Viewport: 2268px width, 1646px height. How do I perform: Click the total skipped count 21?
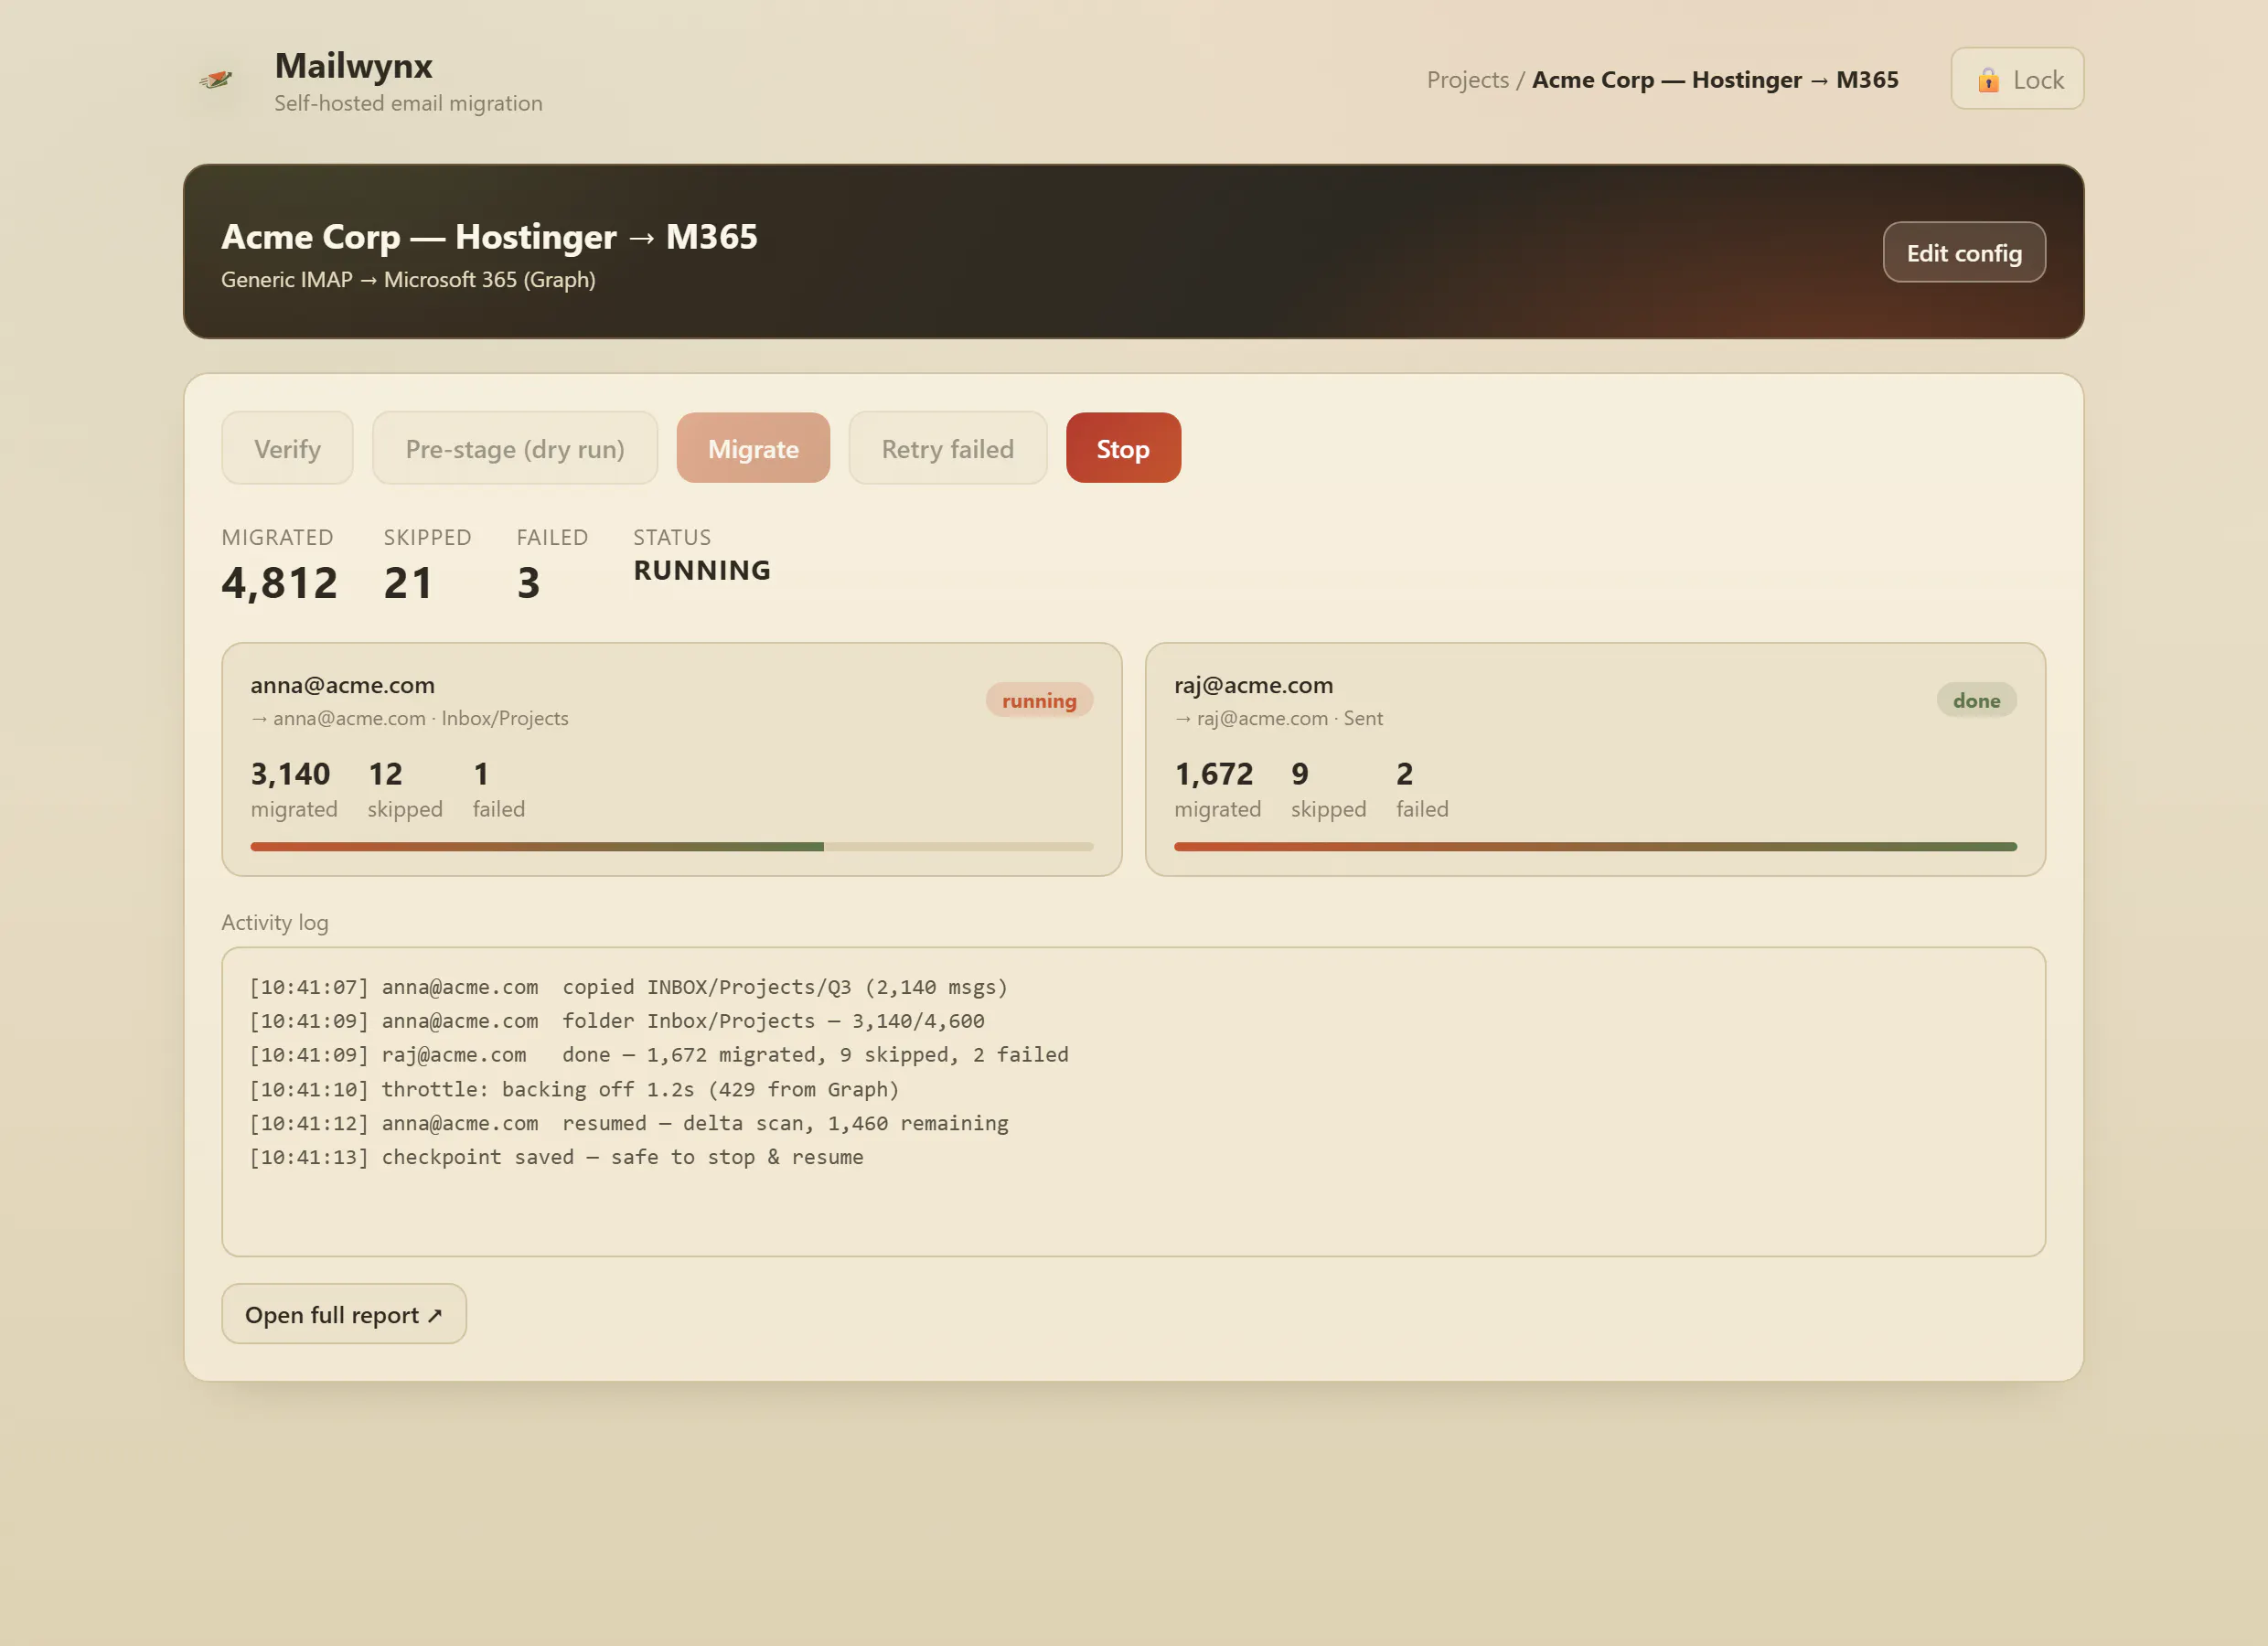[x=408, y=583]
